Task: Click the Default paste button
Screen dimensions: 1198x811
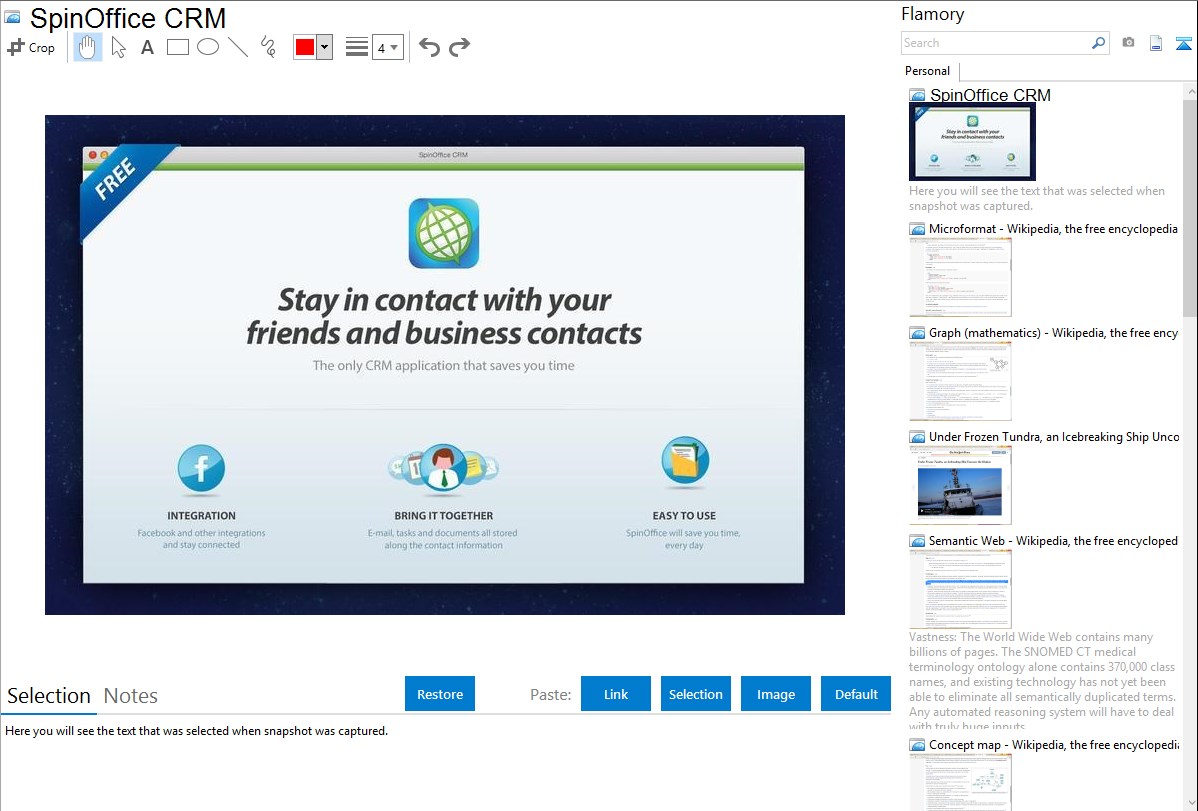Action: [x=856, y=694]
